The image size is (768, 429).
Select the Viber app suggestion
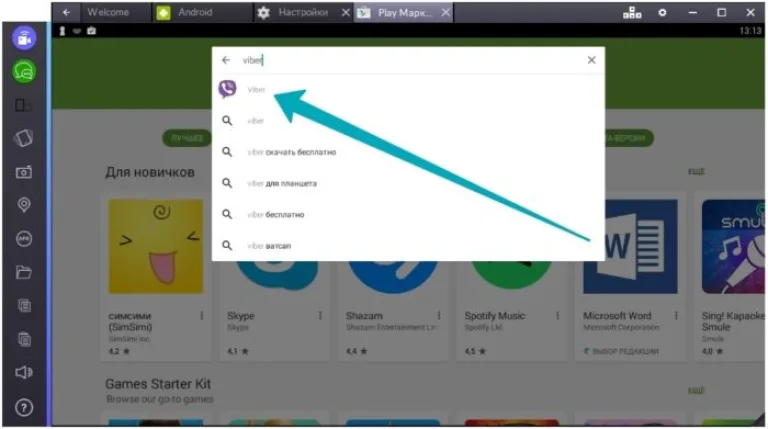click(x=408, y=89)
